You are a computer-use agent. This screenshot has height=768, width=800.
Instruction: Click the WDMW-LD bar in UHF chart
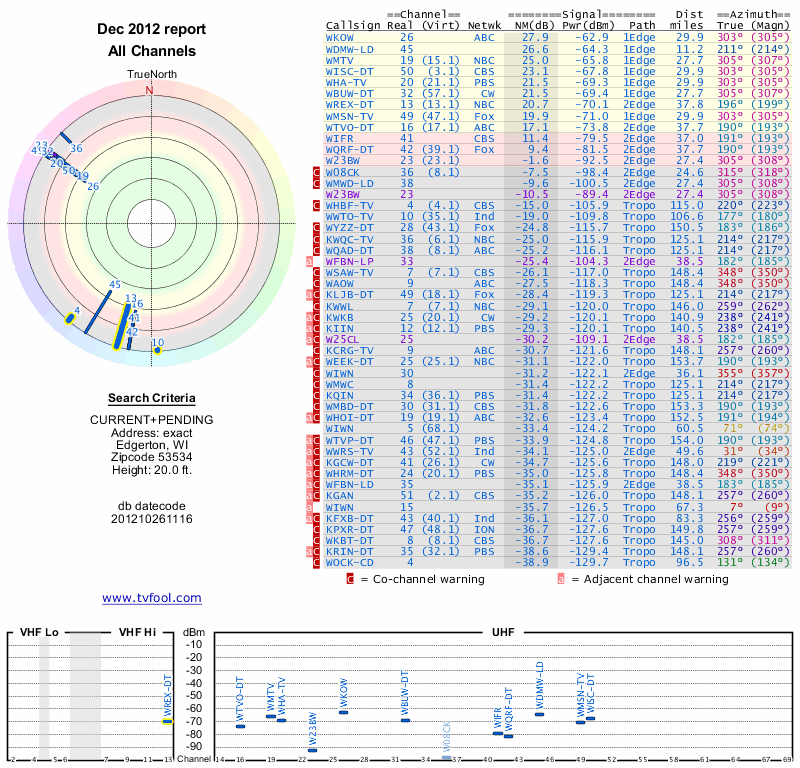[539, 714]
